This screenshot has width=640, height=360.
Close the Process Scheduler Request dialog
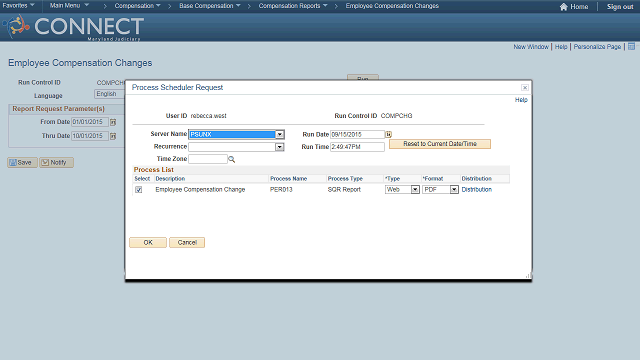[525, 88]
